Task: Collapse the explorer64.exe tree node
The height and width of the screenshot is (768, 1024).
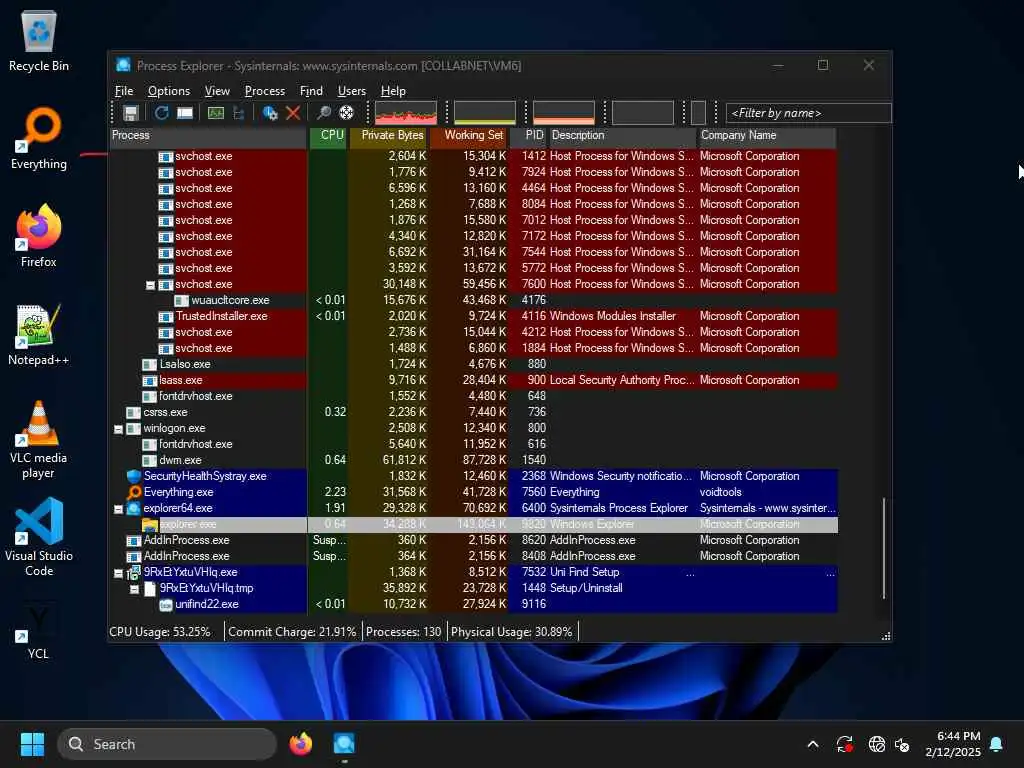Action: pos(118,509)
